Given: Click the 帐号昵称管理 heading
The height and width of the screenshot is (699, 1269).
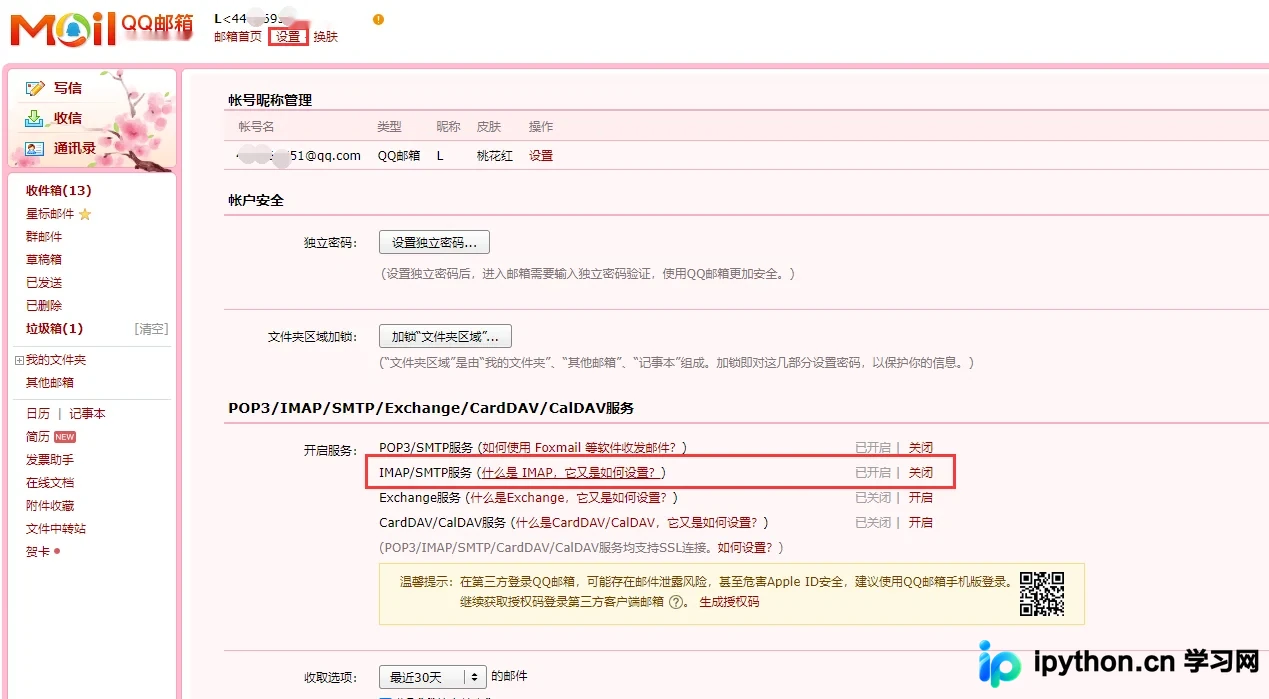Looking at the screenshot, I should [x=270, y=100].
